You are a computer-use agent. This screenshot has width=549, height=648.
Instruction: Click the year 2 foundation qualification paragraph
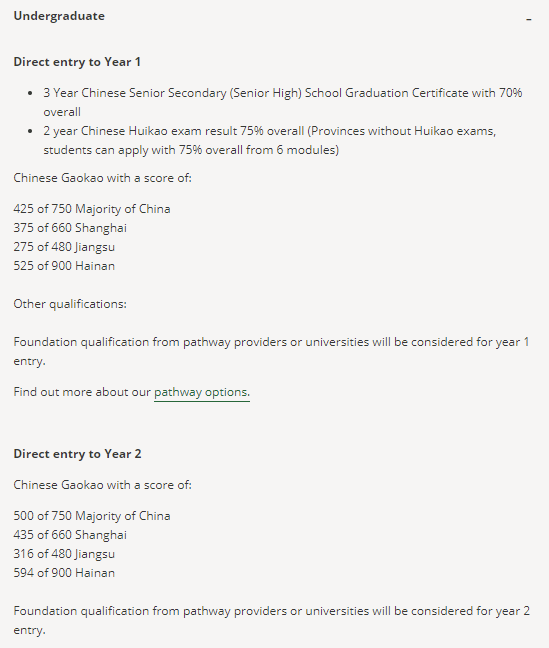tap(272, 620)
